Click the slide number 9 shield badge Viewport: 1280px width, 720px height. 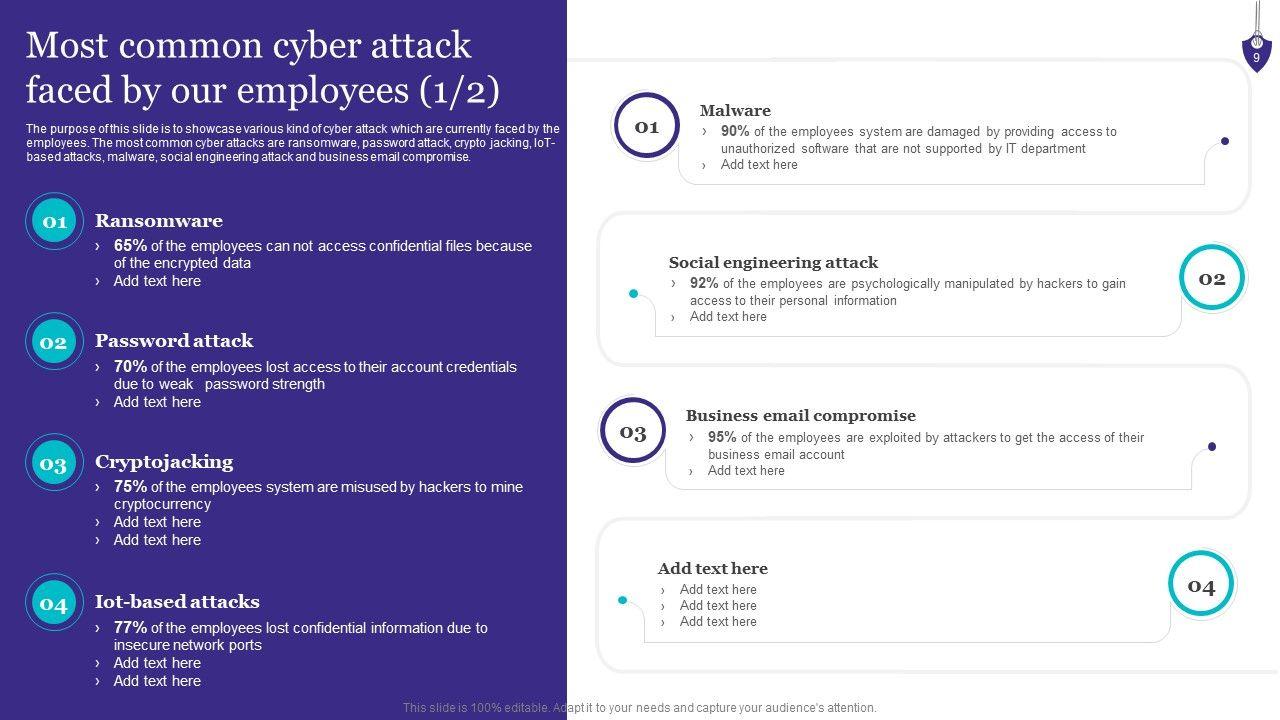pos(1256,53)
